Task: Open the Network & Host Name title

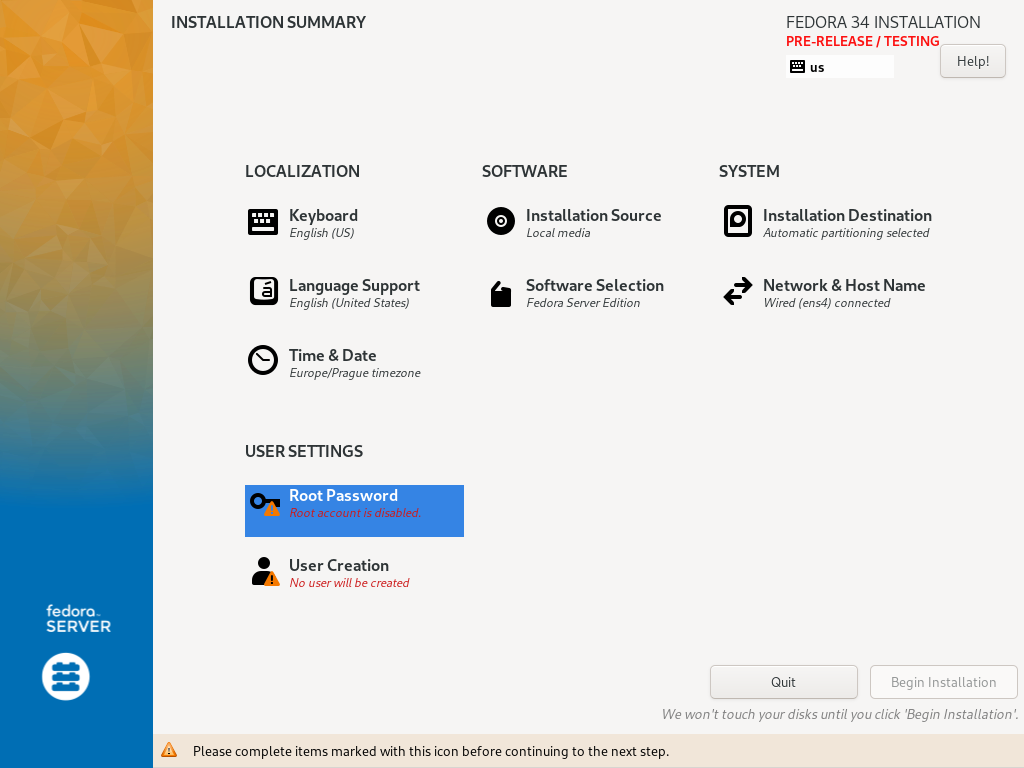Action: [844, 285]
